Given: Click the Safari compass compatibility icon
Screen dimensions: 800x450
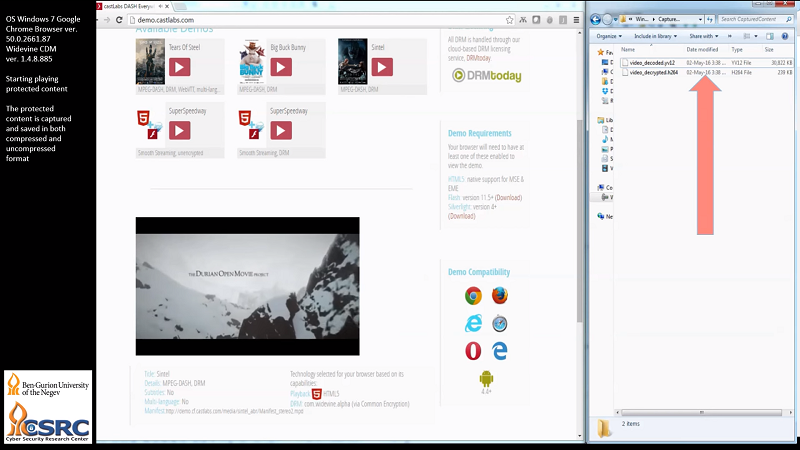Looking at the screenshot, I should pyautogui.click(x=499, y=323).
